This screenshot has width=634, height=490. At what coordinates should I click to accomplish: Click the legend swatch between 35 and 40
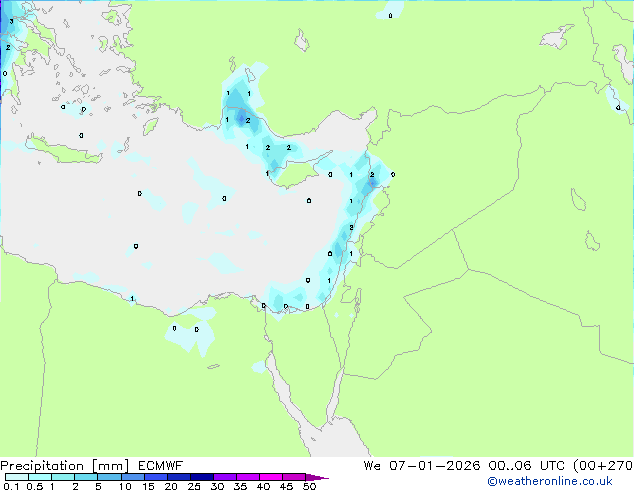(x=248, y=477)
